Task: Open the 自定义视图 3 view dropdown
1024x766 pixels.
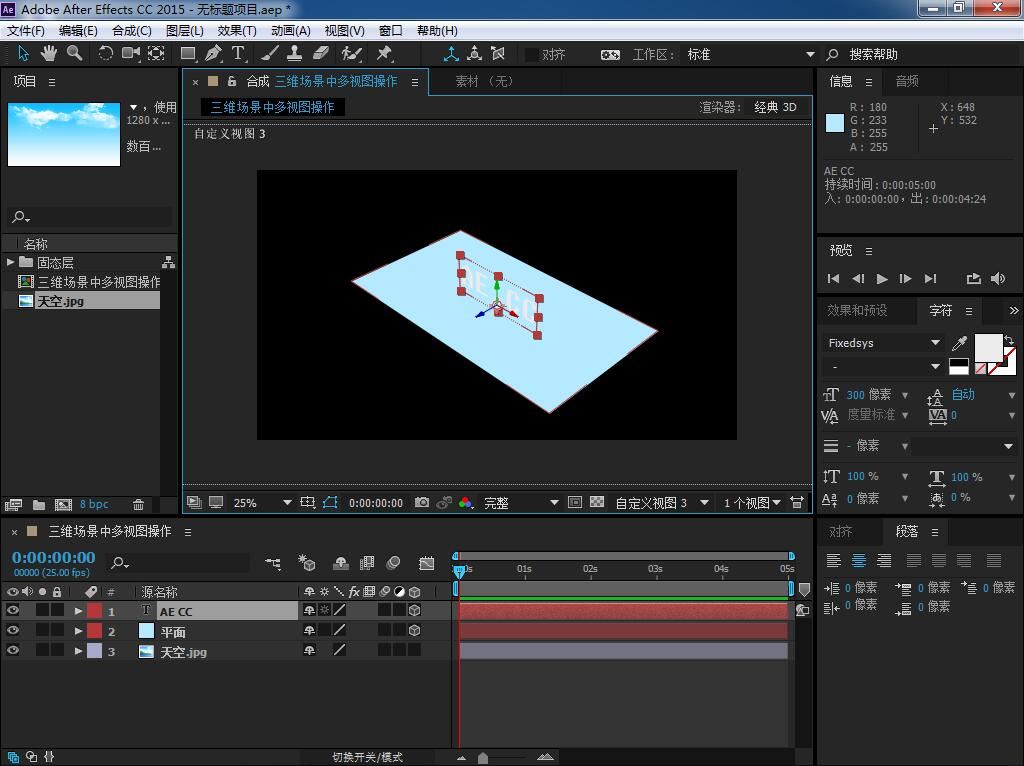Action: point(662,503)
